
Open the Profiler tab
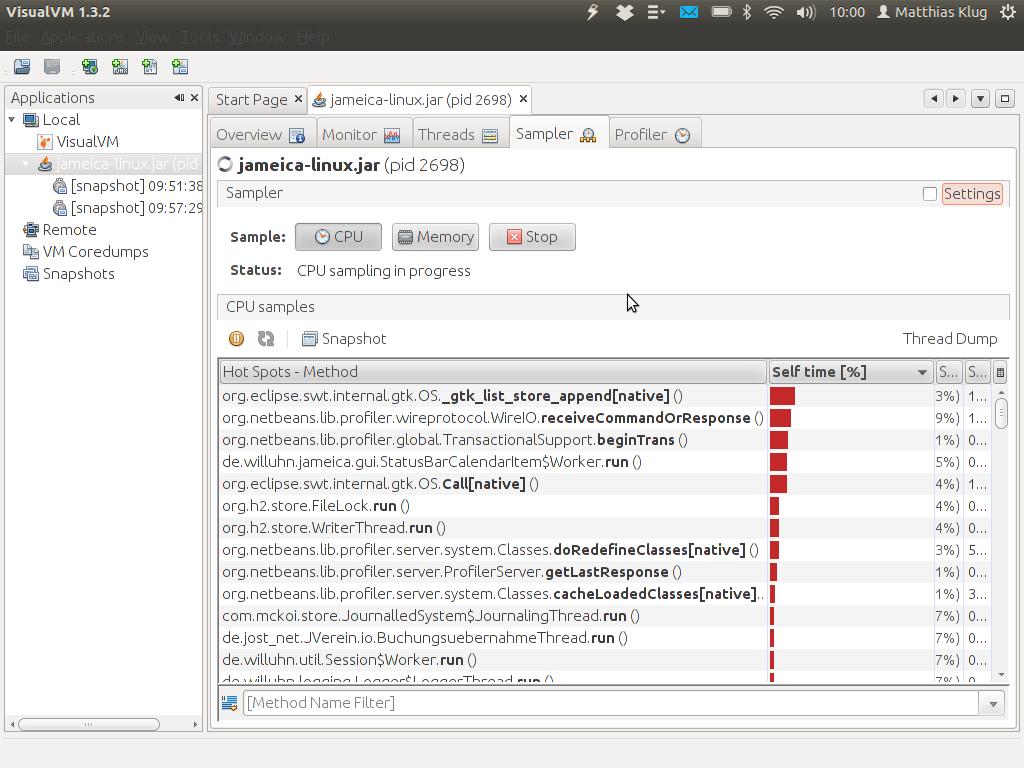pos(651,135)
